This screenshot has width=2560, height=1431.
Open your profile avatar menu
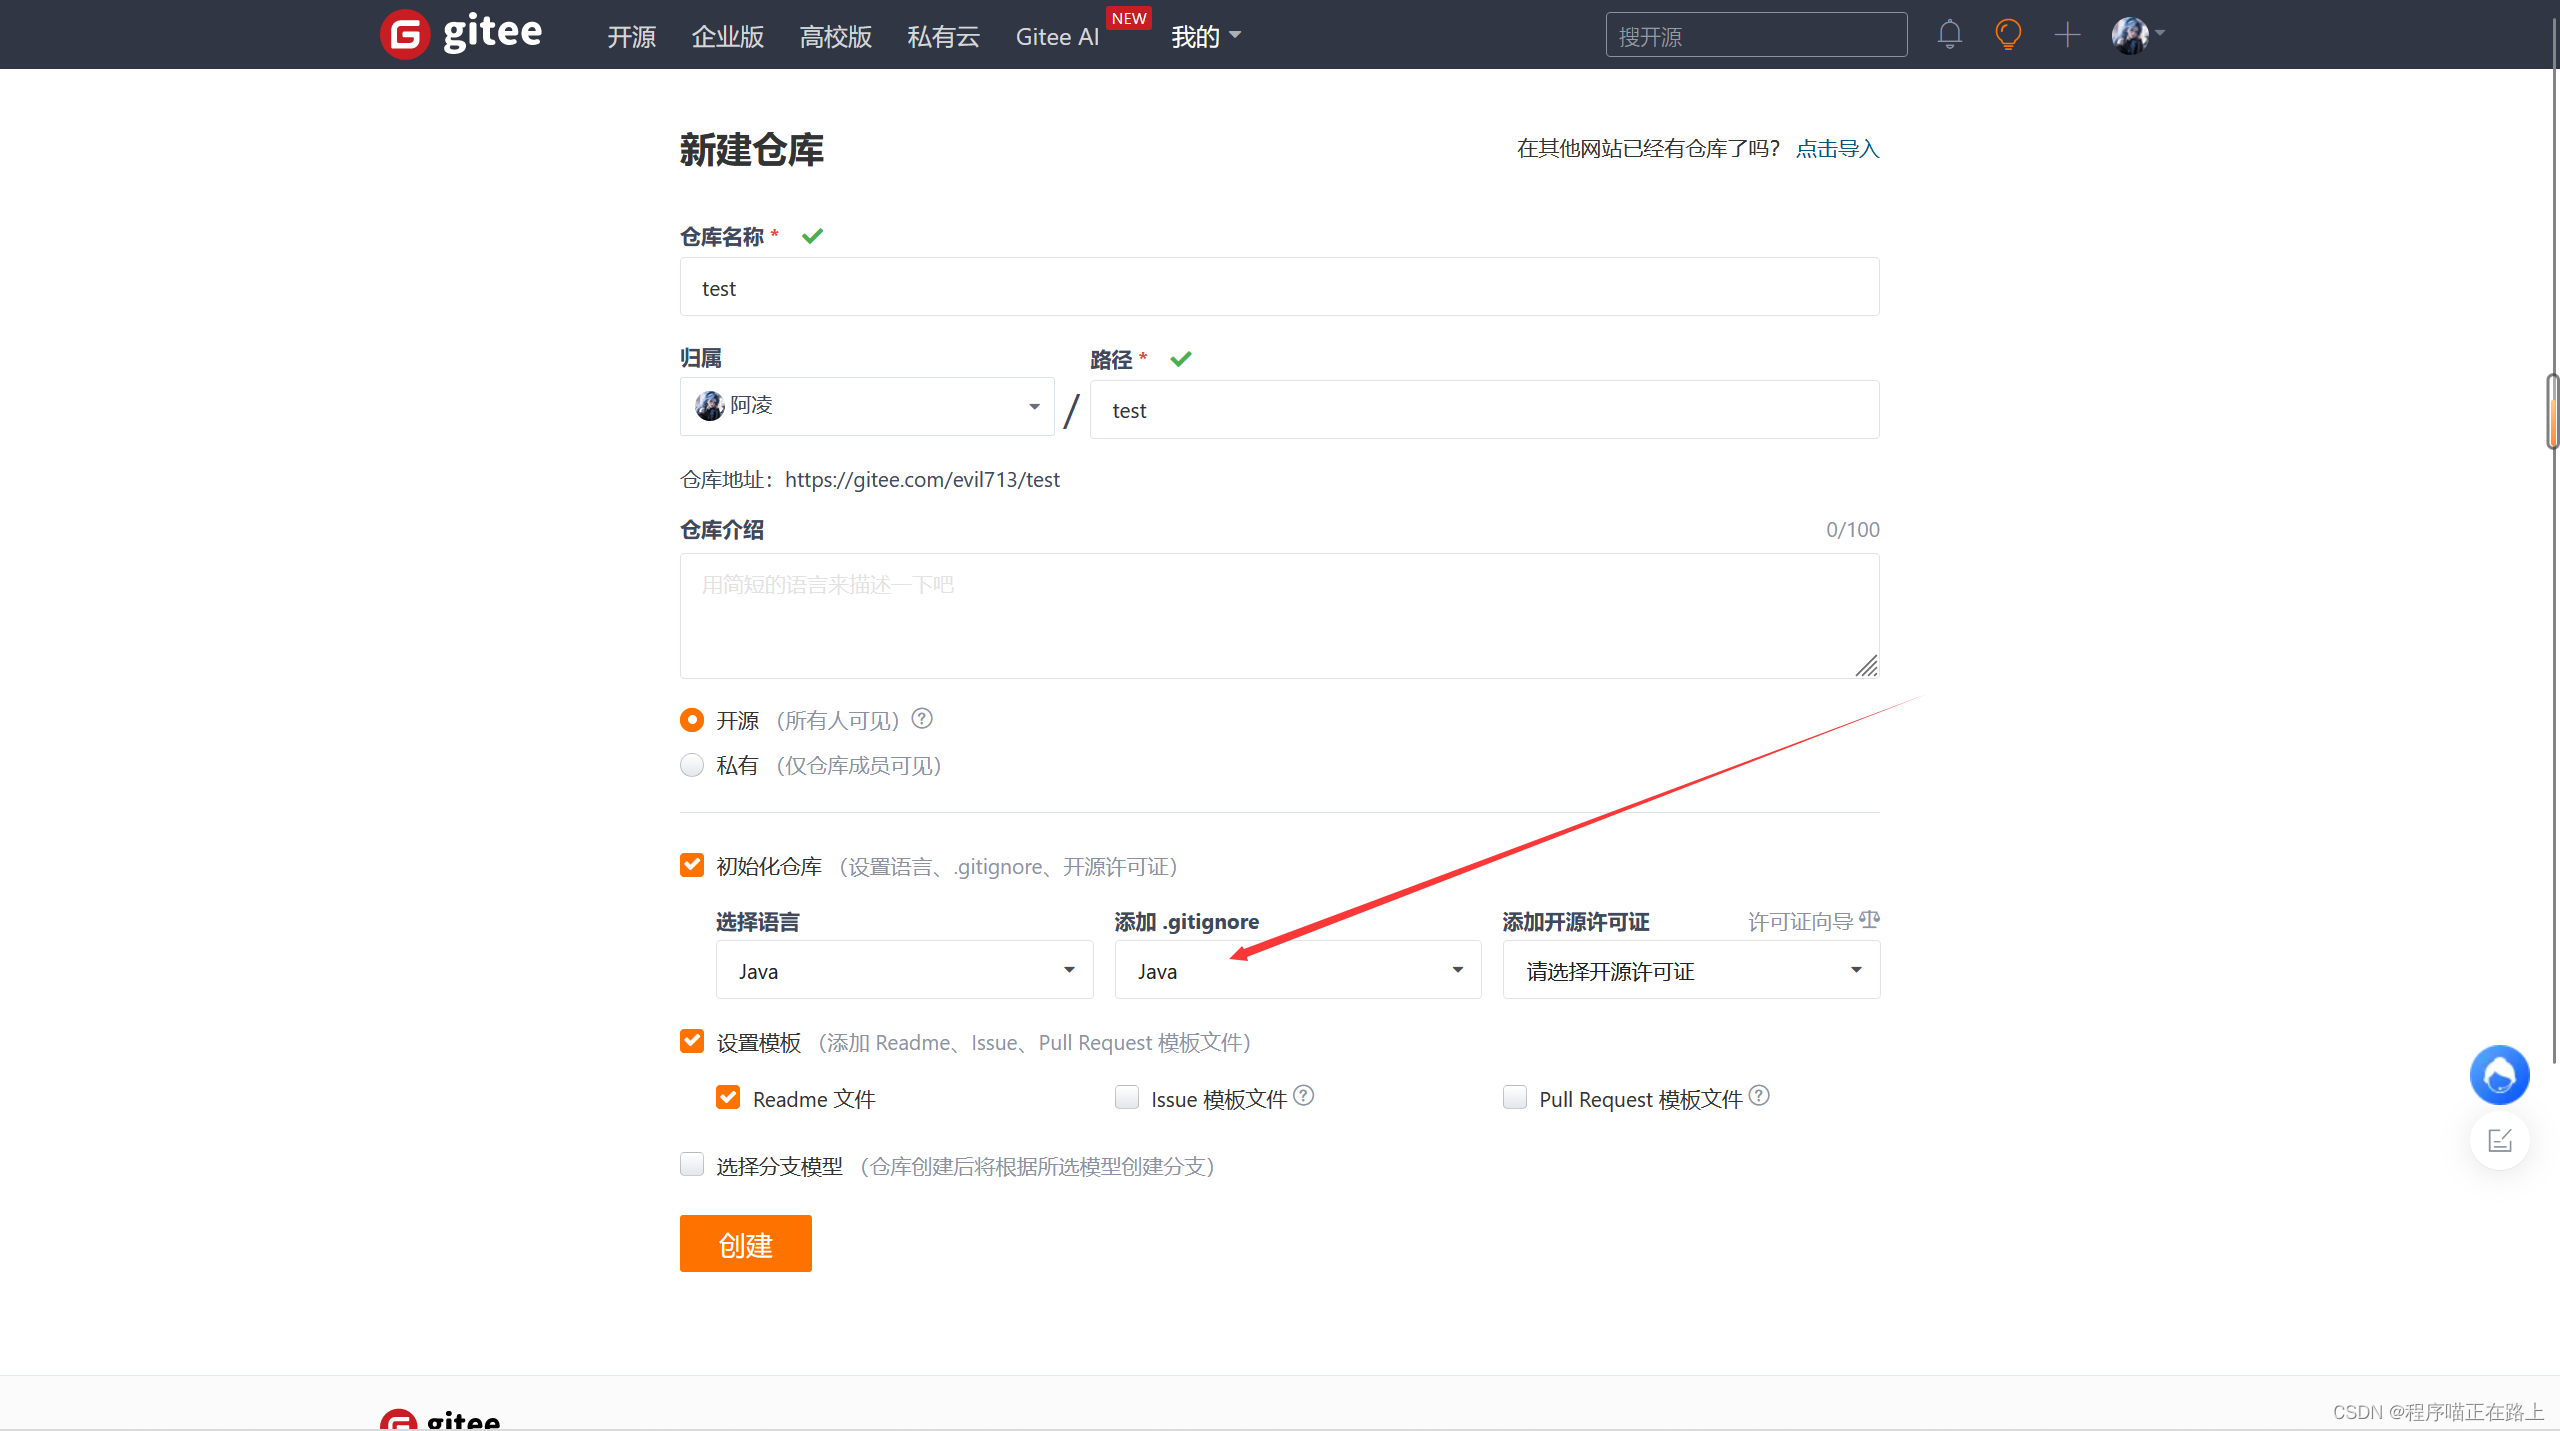[2131, 34]
